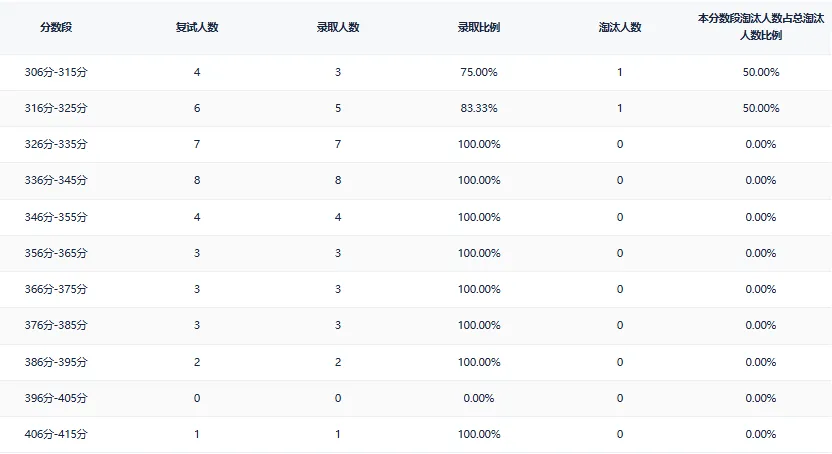This screenshot has height=454, width=832.
Task: Click the 75.00% admission rate cell
Action: (x=479, y=72)
